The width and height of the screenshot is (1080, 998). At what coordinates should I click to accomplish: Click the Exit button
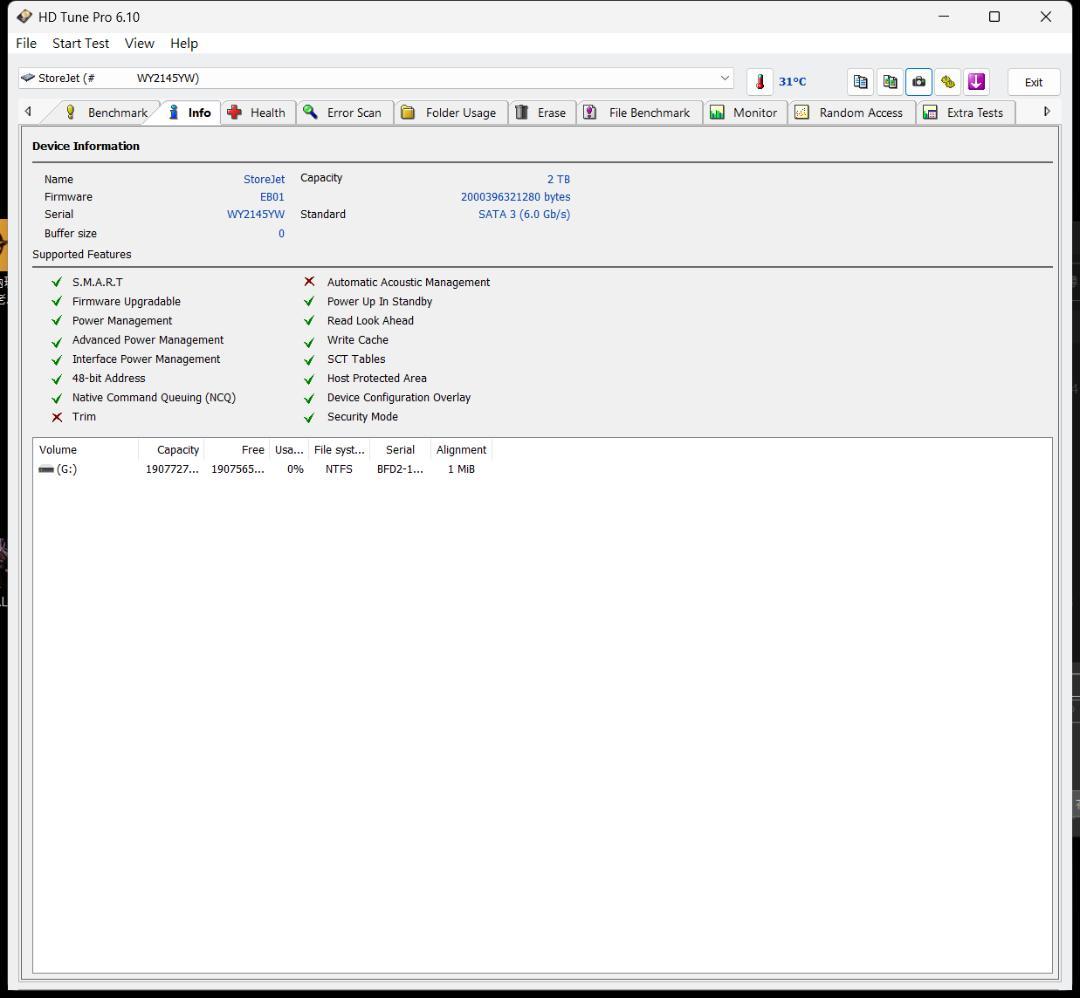pyautogui.click(x=1033, y=82)
